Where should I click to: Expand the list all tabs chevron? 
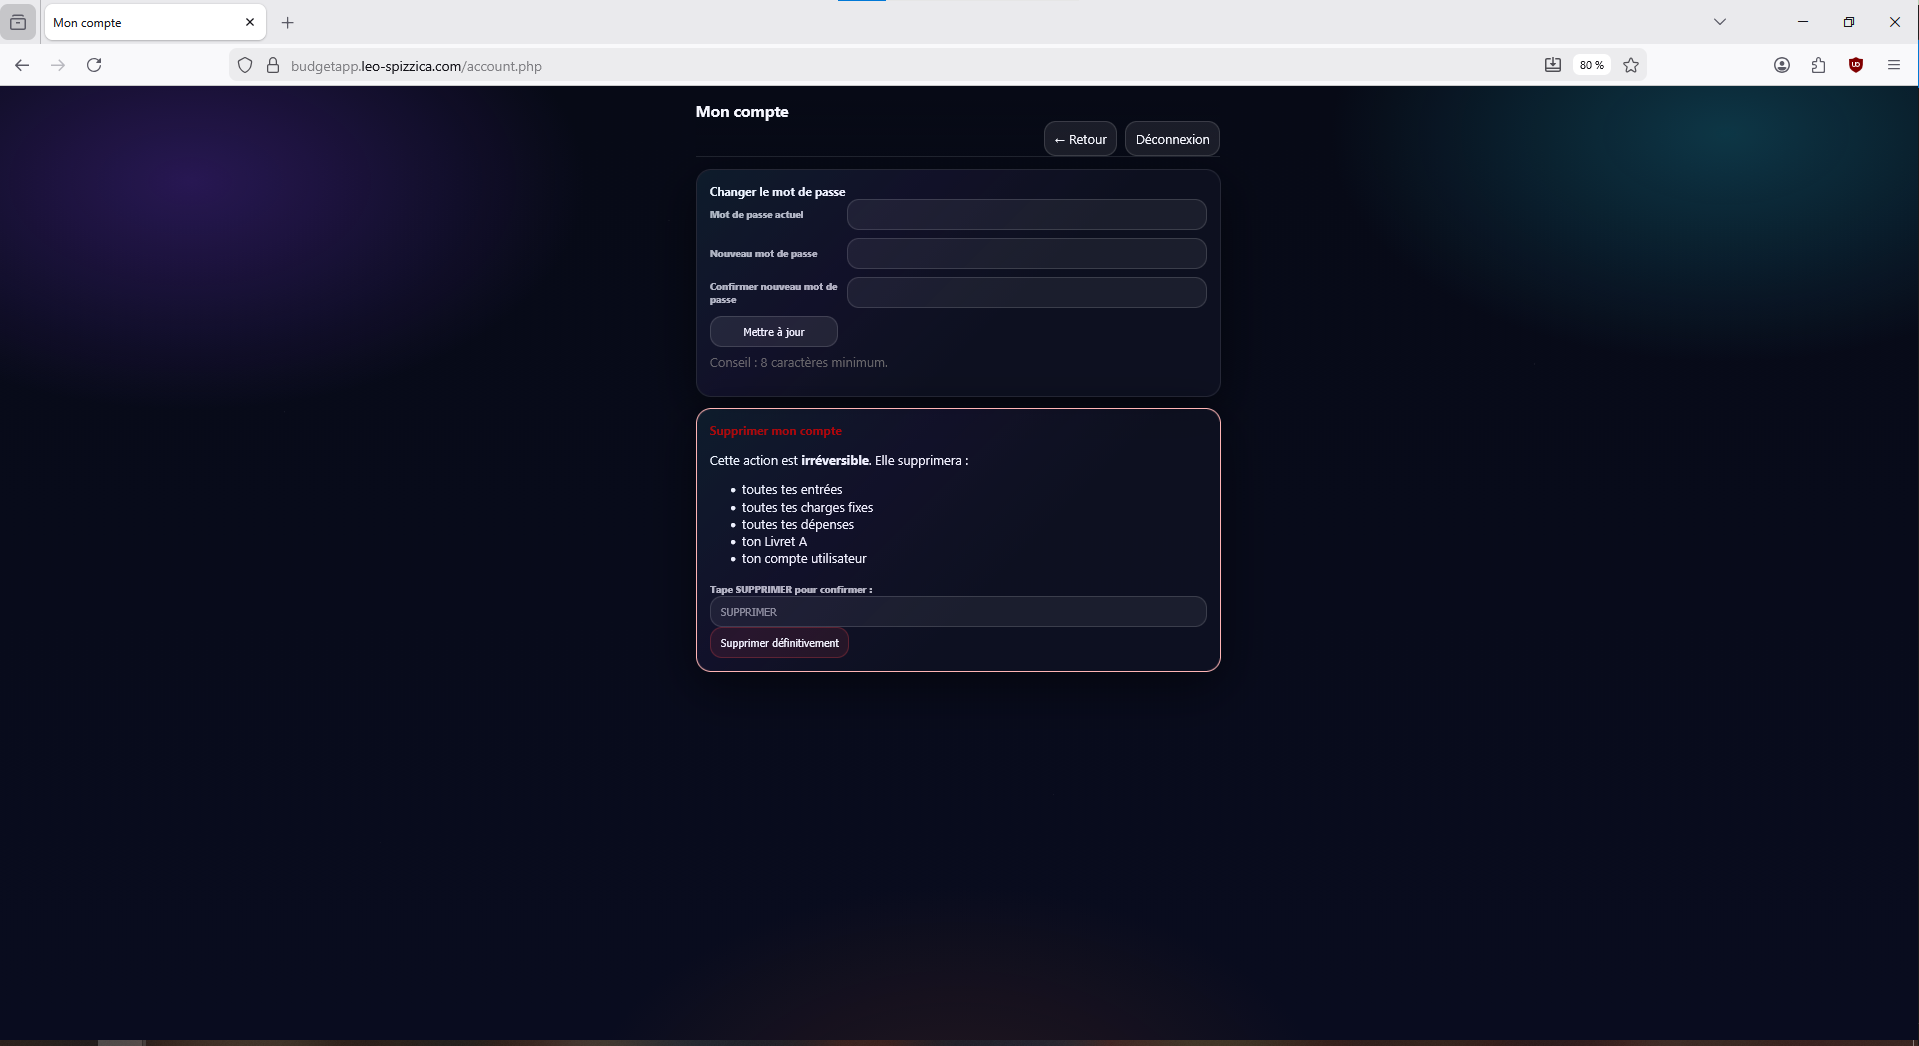pos(1719,22)
